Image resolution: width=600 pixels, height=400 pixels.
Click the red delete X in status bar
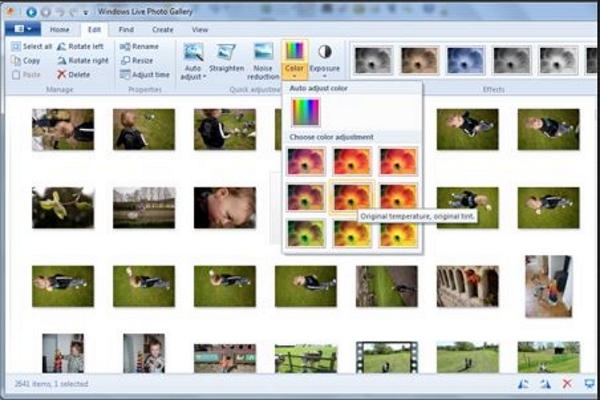(567, 384)
